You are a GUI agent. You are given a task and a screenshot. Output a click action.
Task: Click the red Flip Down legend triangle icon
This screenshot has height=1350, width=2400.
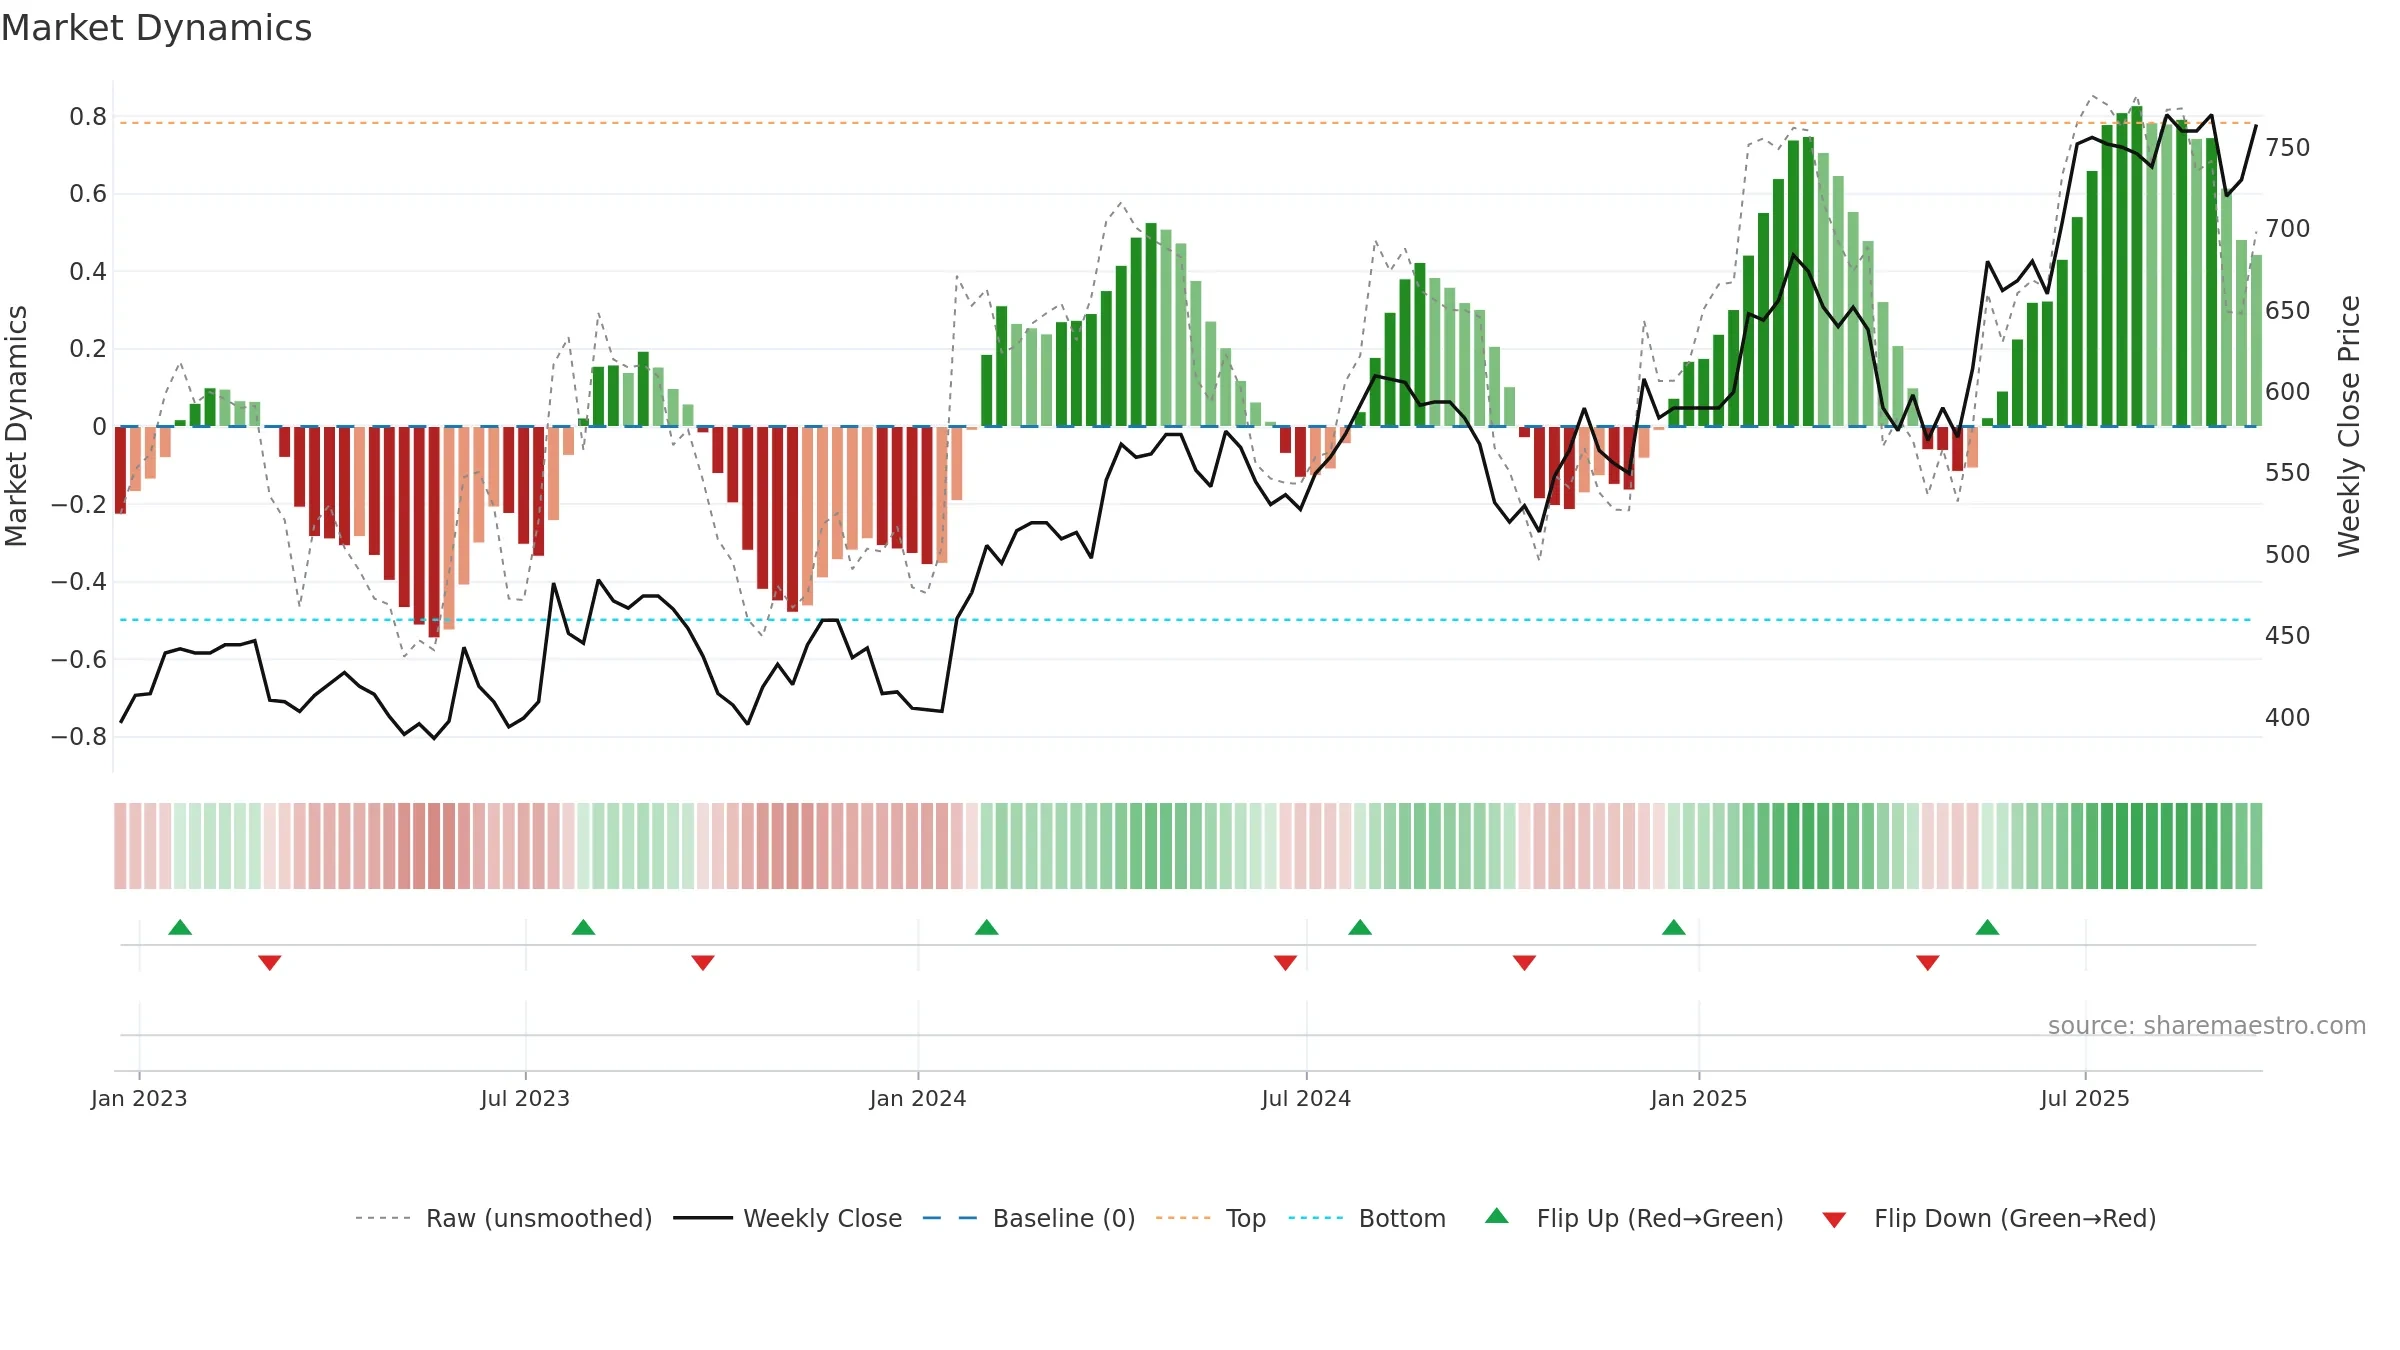point(1834,1220)
